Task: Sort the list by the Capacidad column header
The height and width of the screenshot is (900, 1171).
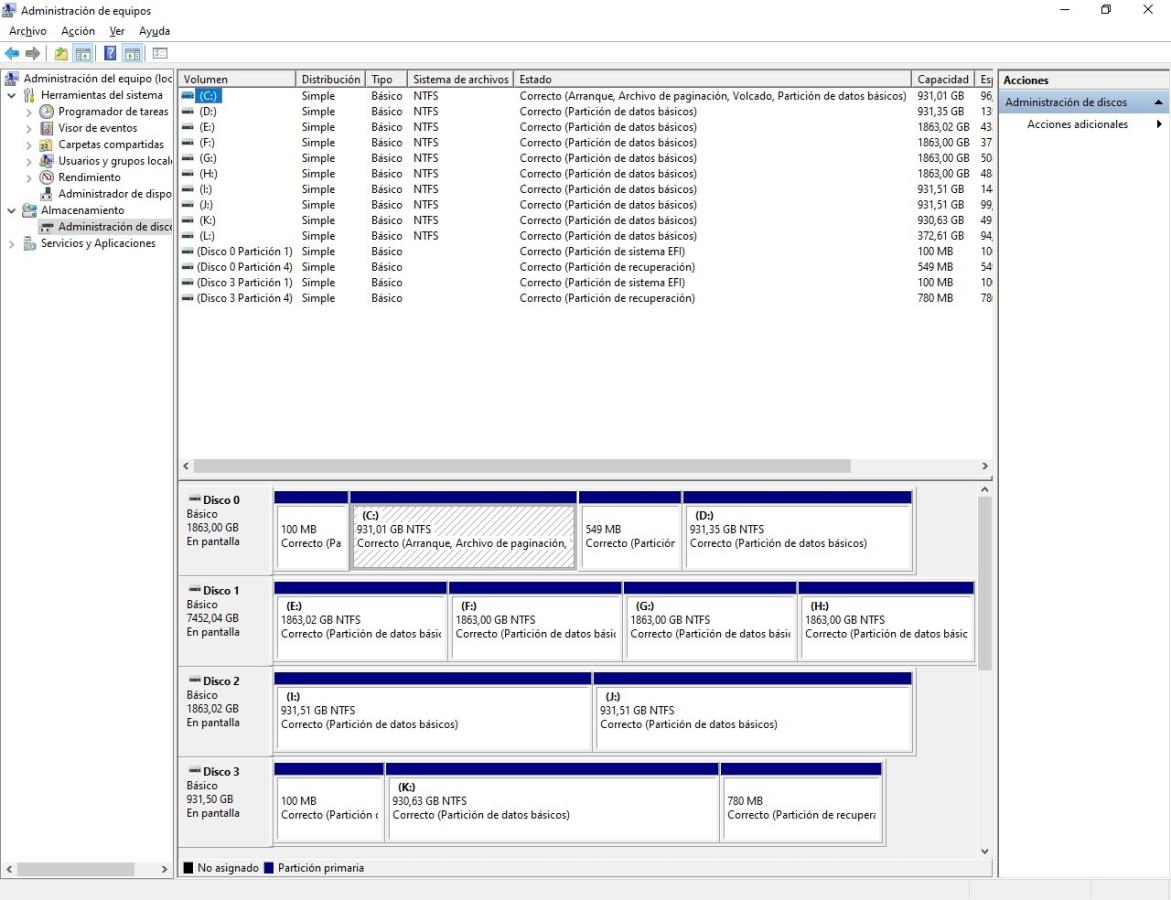Action: (942, 79)
